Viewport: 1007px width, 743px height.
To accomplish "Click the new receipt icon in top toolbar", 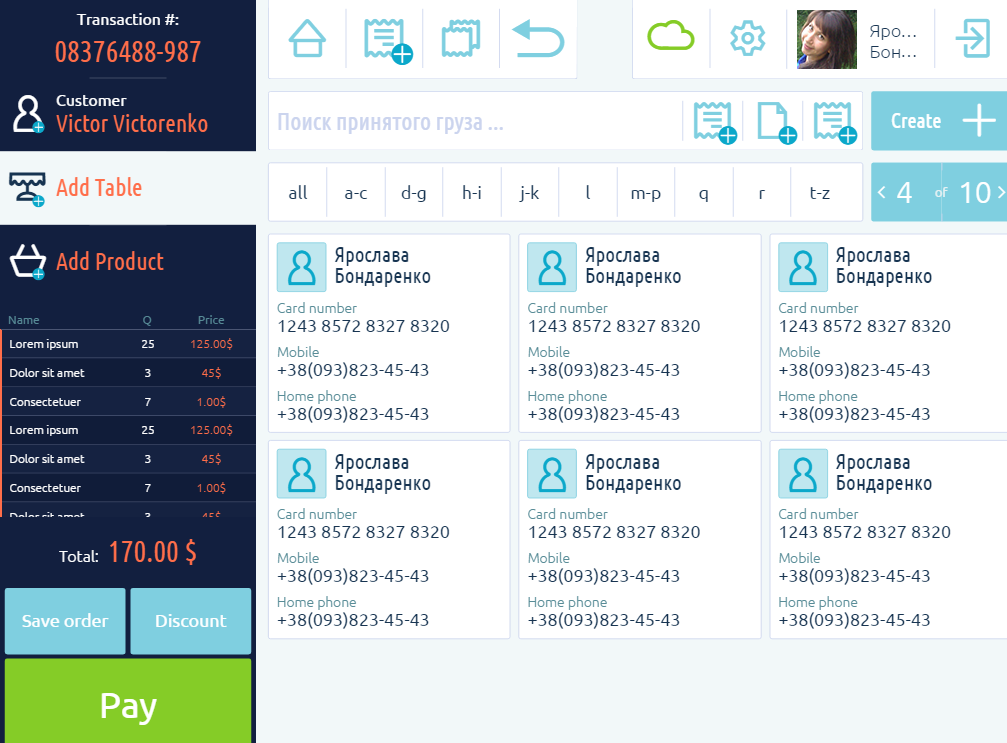I will tap(385, 40).
